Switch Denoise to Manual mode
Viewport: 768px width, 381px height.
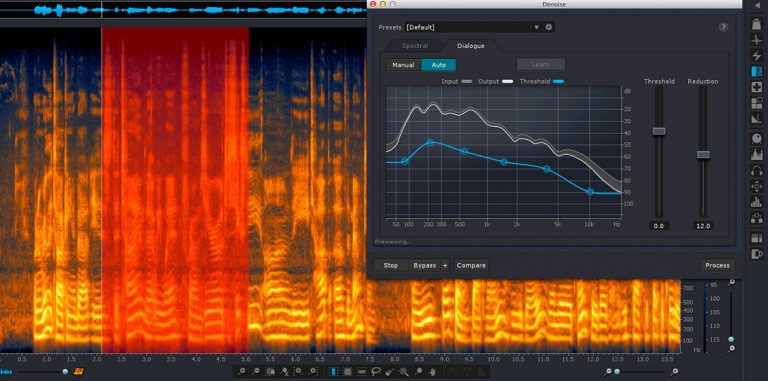(x=403, y=65)
